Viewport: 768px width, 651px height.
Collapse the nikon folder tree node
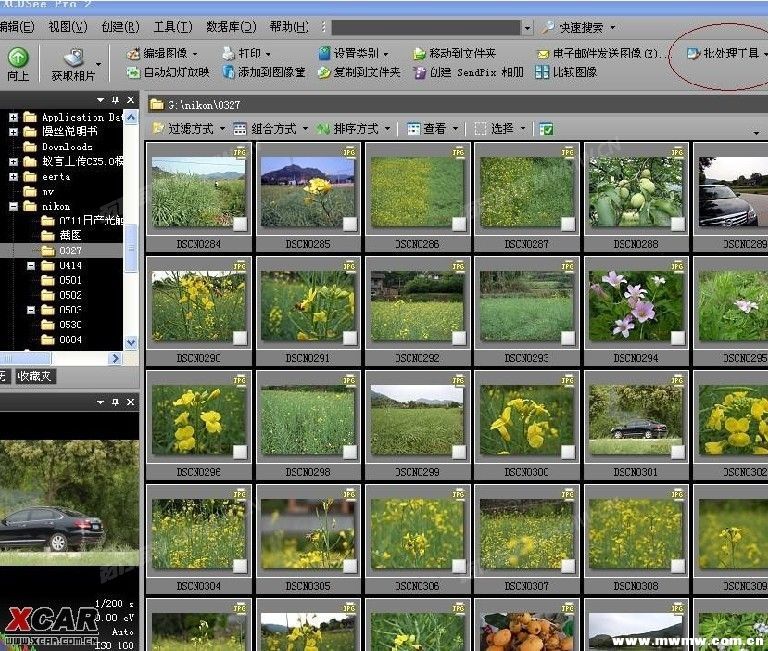(x=14, y=206)
